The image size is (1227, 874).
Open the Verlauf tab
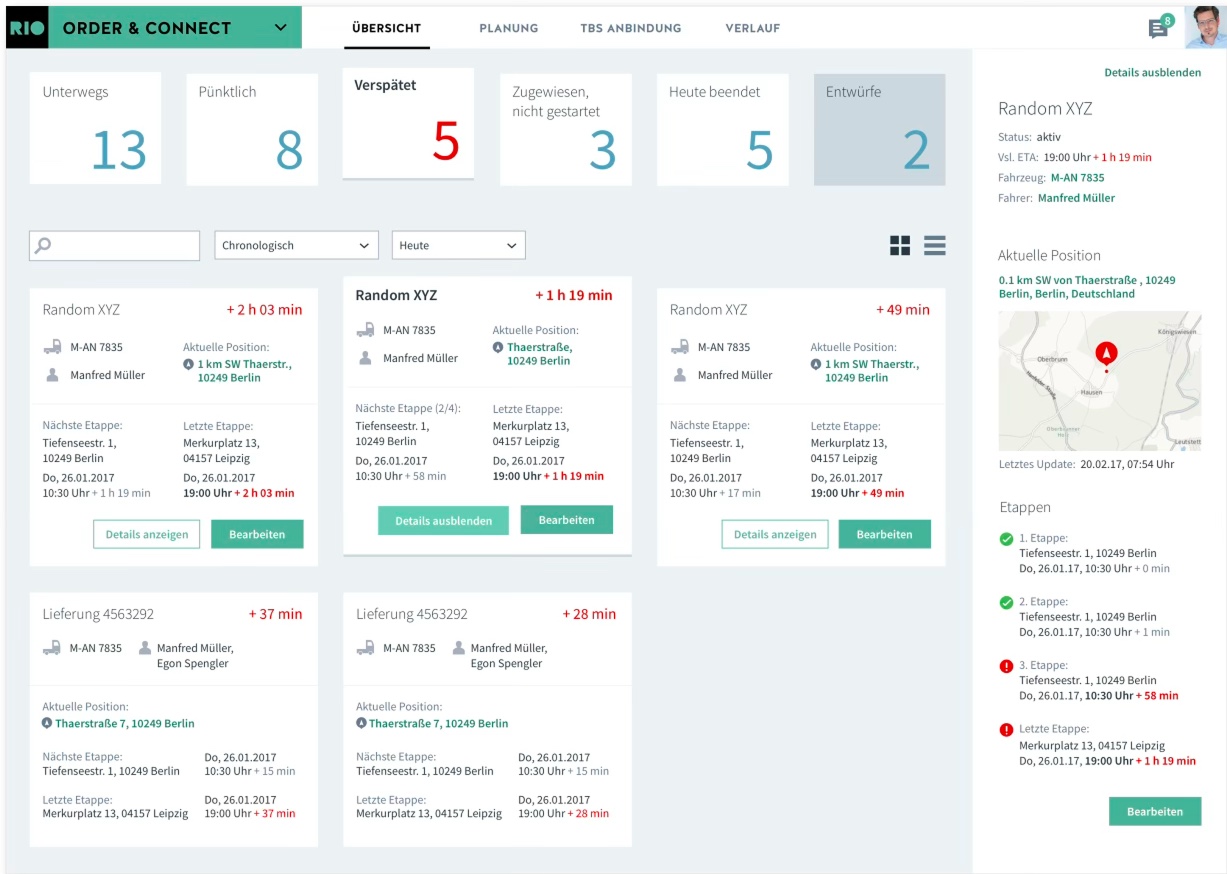pos(753,28)
